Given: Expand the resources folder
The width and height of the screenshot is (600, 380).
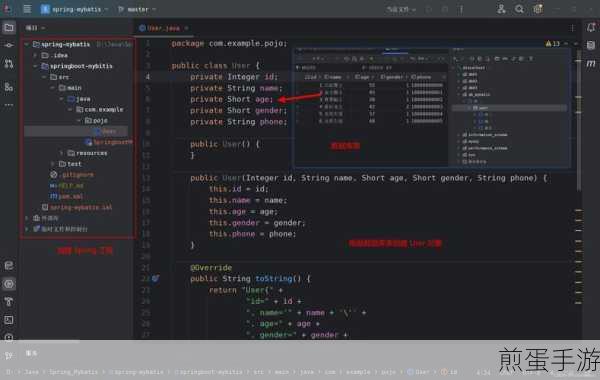Looking at the screenshot, I should click(x=62, y=153).
